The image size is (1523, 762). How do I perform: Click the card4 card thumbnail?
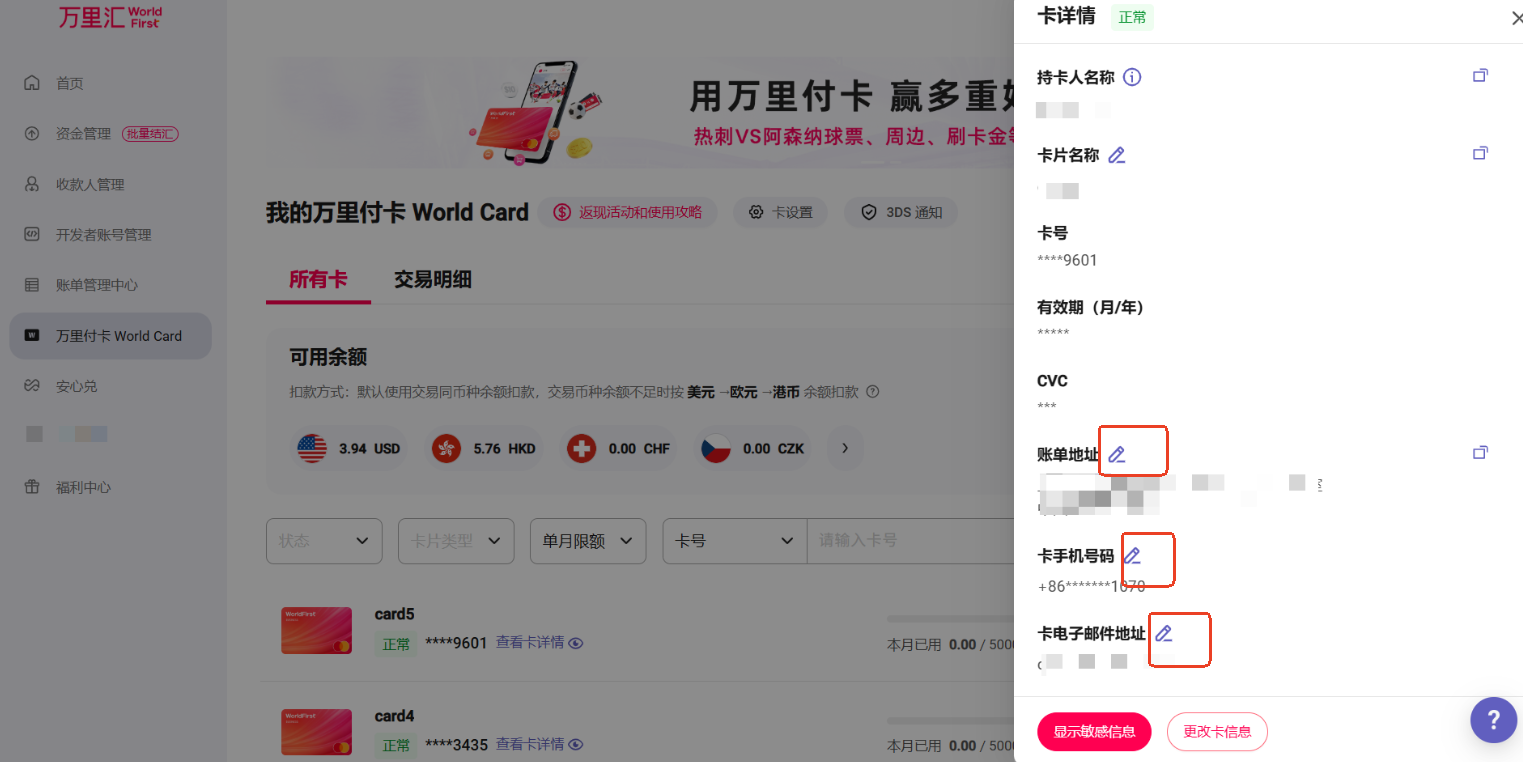click(316, 732)
